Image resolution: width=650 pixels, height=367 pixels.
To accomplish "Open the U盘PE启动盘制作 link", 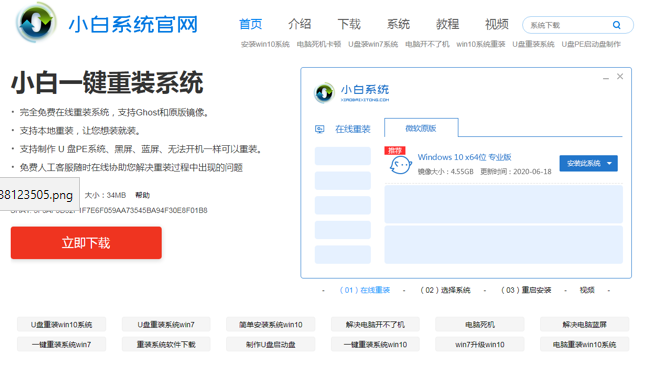I will coord(591,44).
